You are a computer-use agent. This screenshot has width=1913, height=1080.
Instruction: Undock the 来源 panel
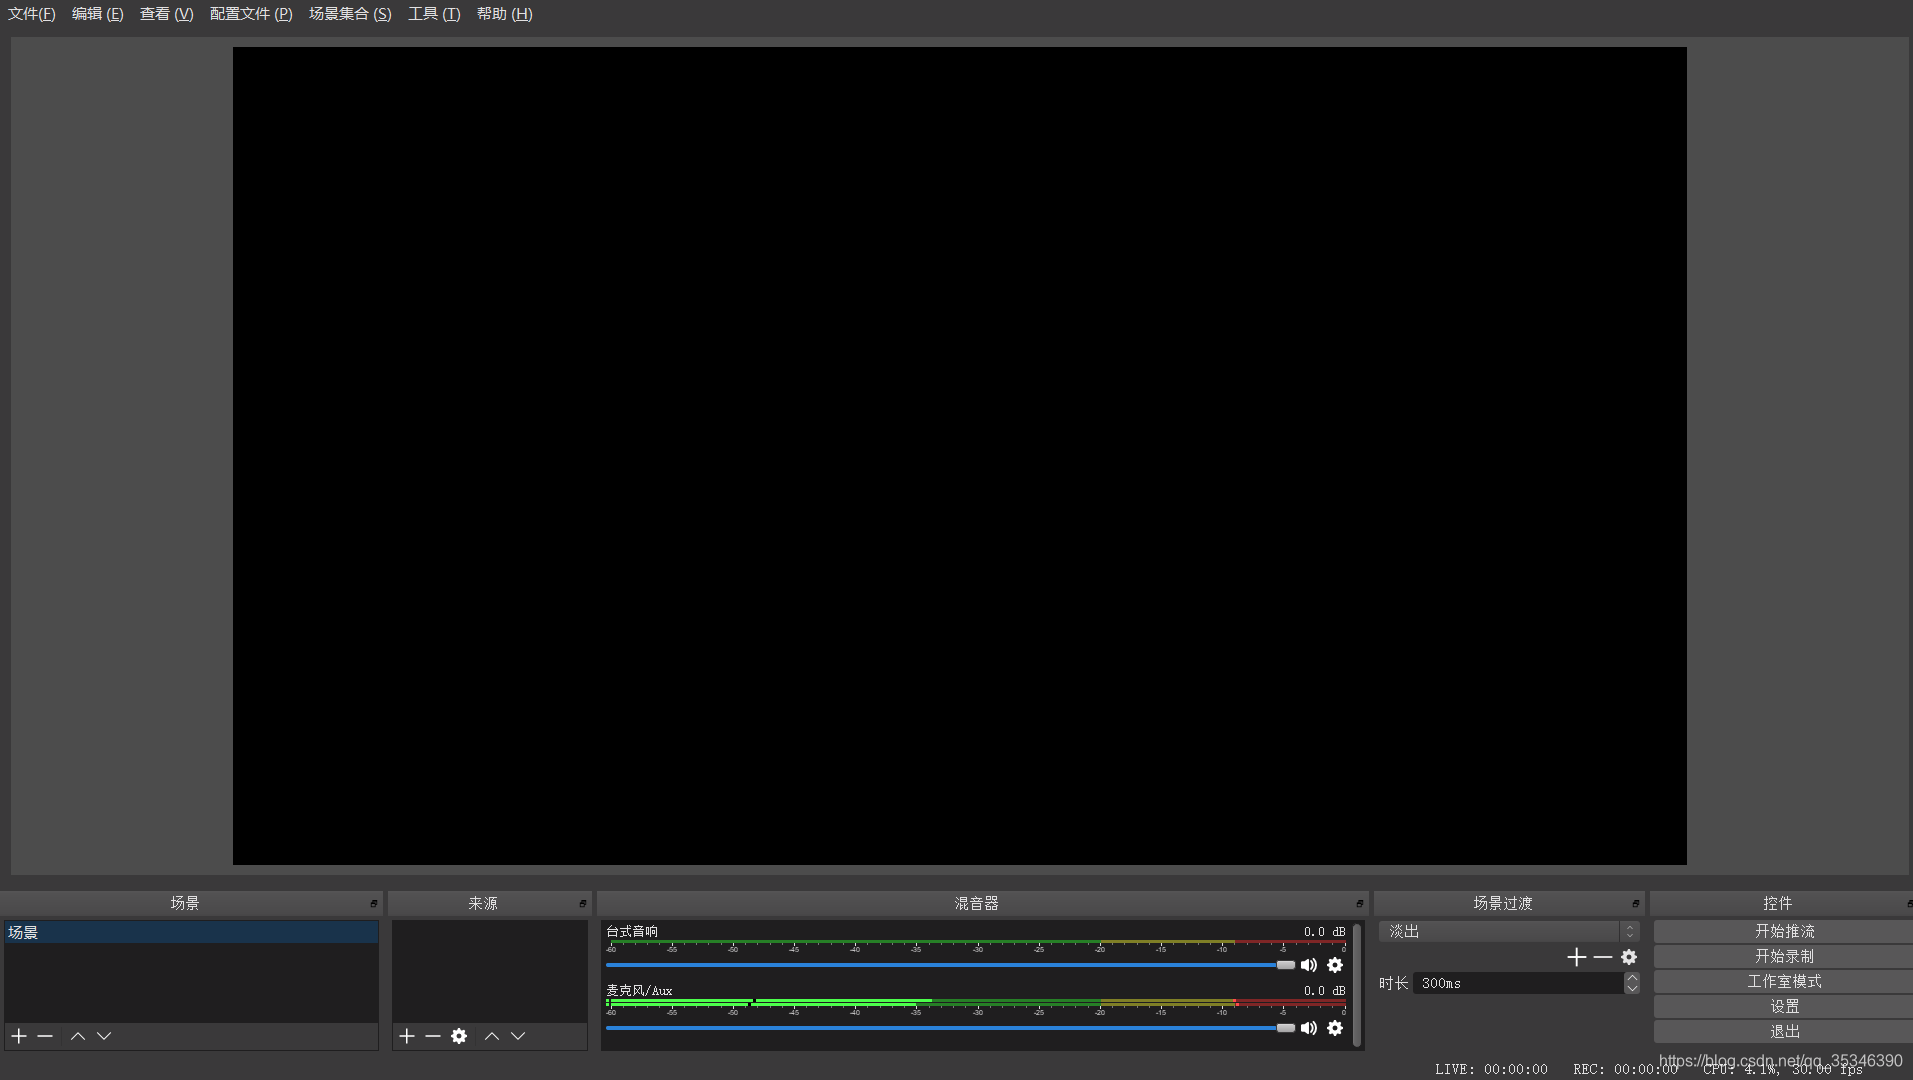tap(583, 903)
